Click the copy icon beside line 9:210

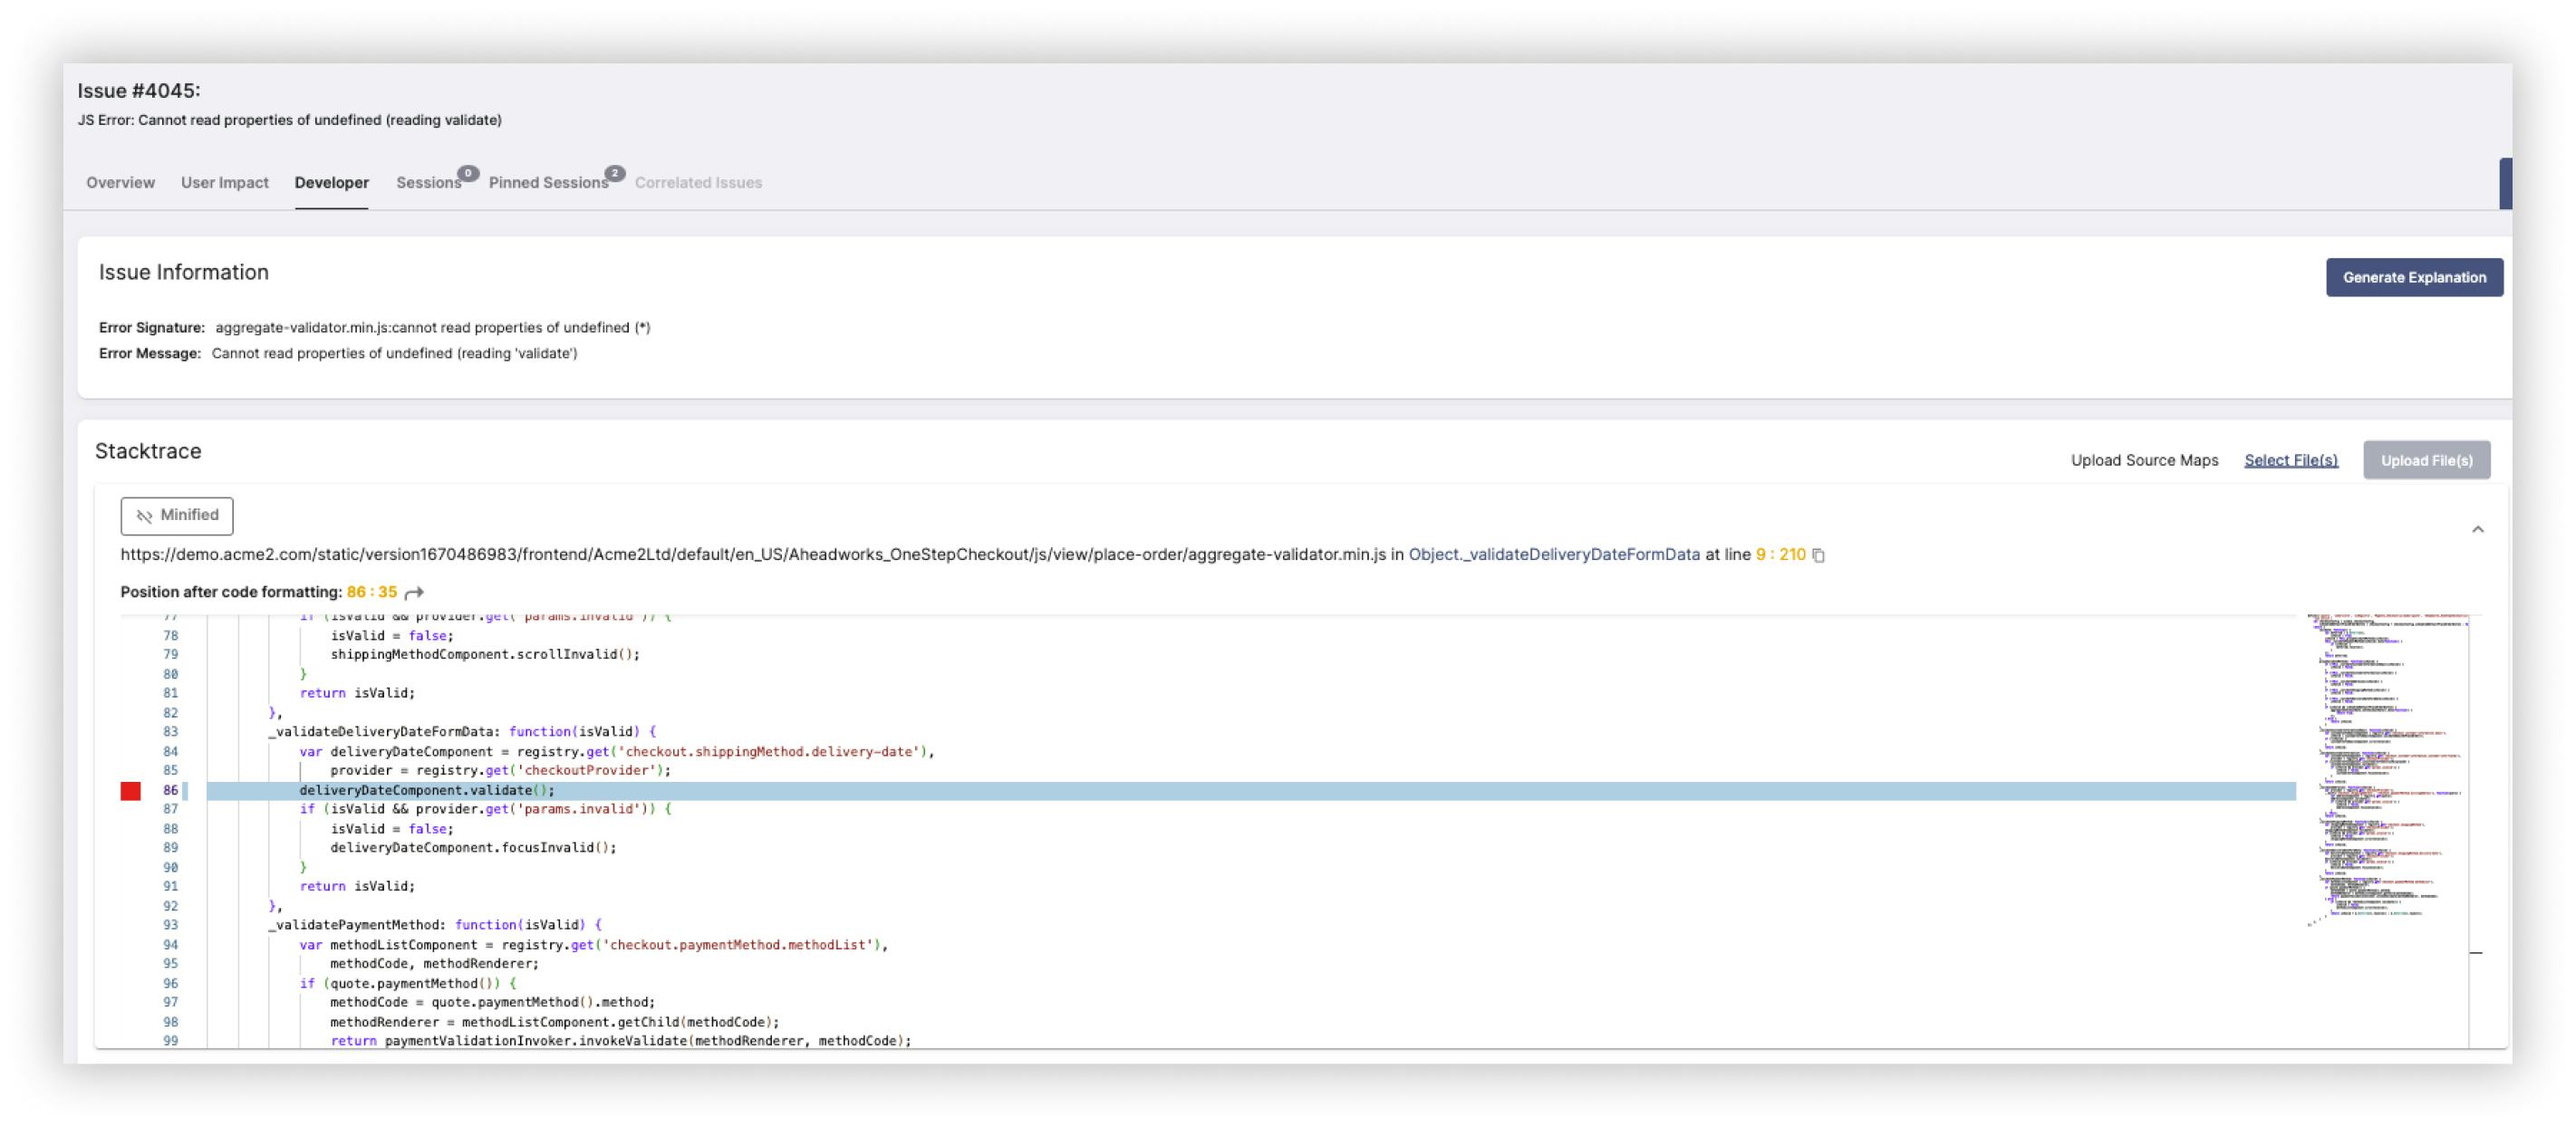(x=1816, y=555)
